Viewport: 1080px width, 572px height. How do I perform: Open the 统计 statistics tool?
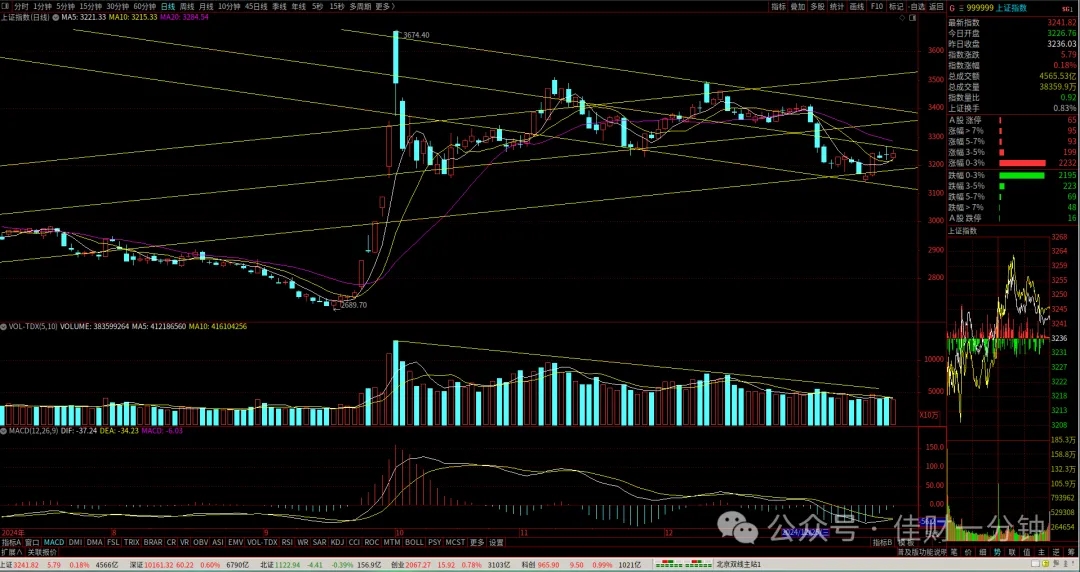837,6
